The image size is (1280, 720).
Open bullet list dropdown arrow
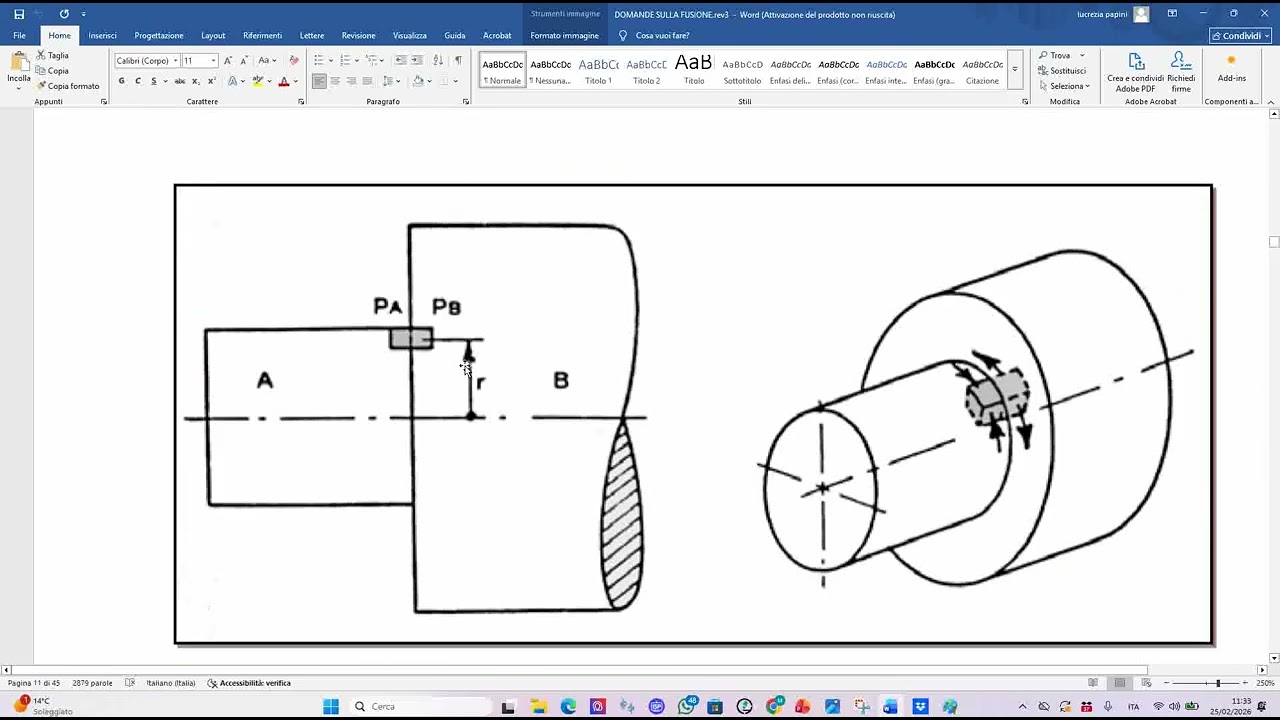[331, 61]
